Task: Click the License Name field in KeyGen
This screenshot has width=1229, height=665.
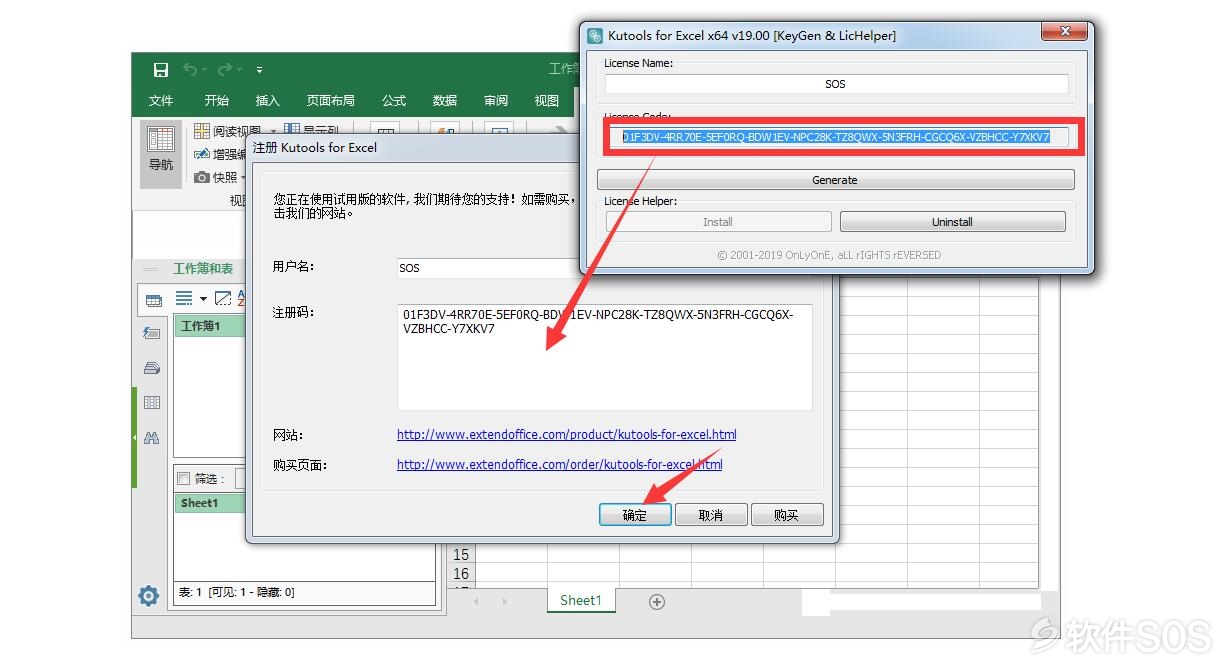Action: pyautogui.click(x=836, y=85)
